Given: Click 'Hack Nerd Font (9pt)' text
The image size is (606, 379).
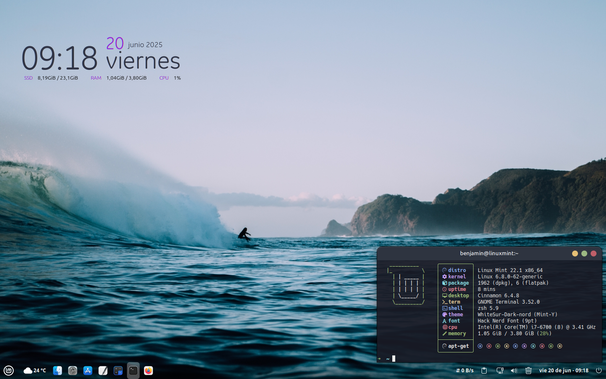Looking at the screenshot, I should tap(507, 321).
